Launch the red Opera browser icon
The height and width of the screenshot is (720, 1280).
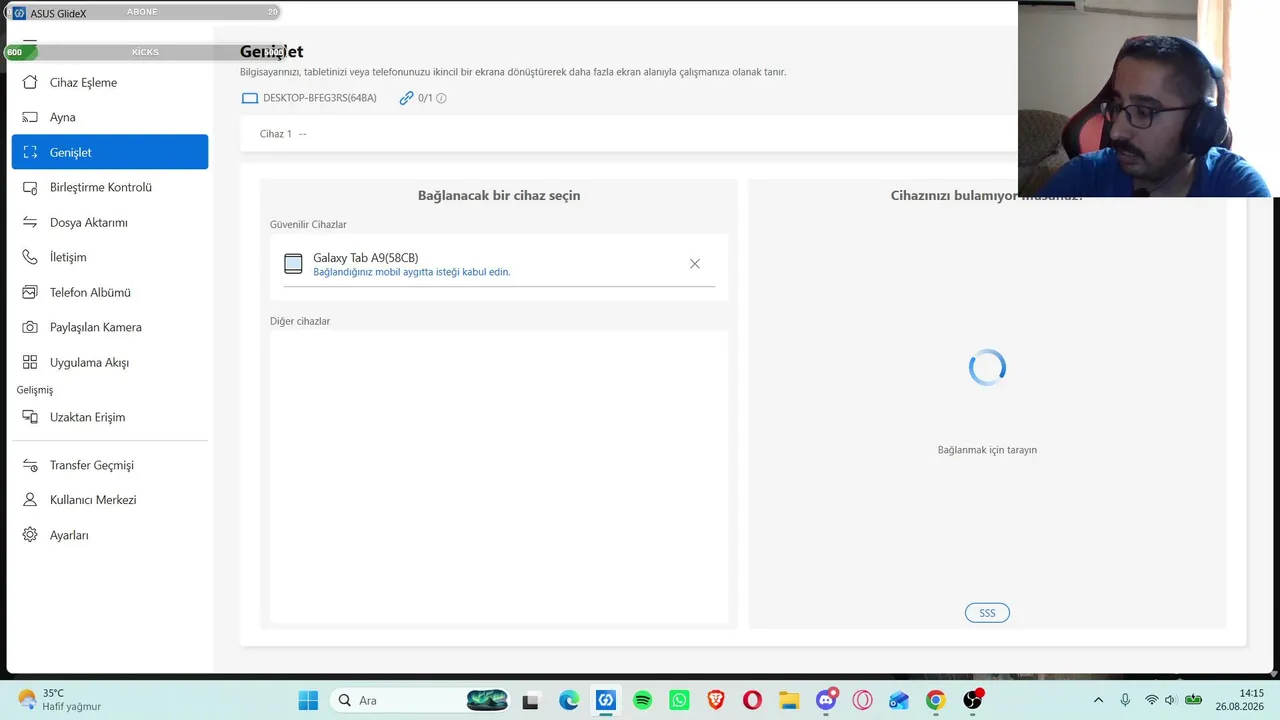752,700
